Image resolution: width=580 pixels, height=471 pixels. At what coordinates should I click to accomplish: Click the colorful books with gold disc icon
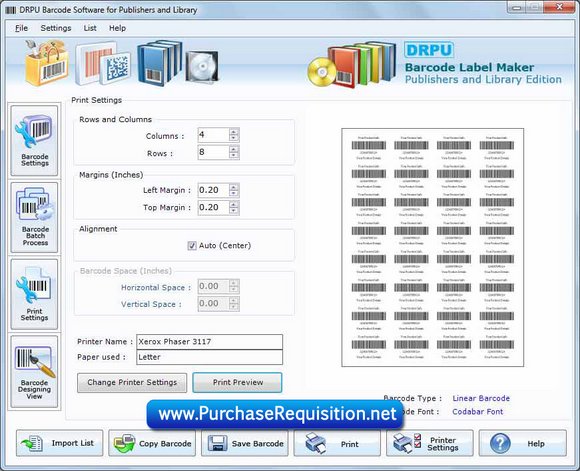[351, 64]
